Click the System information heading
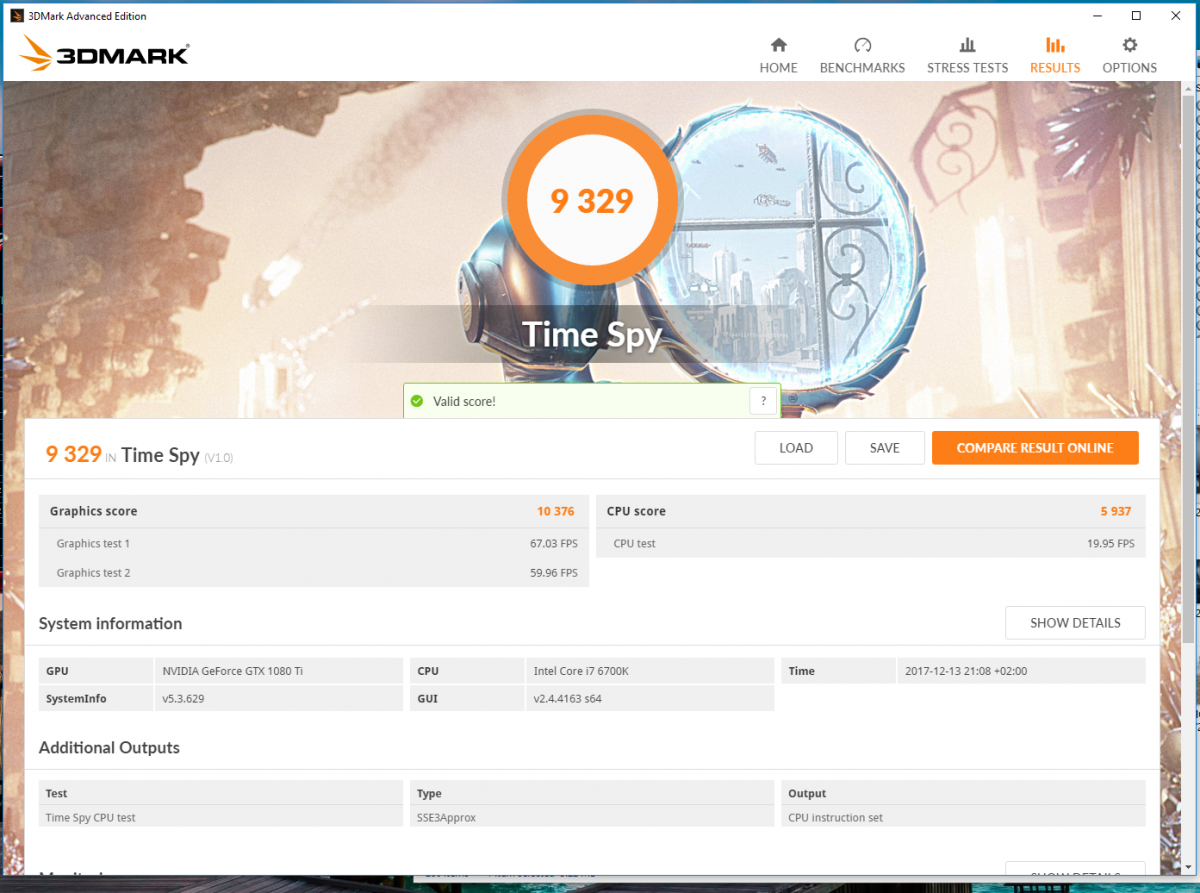This screenshot has height=893, width=1200. click(110, 623)
